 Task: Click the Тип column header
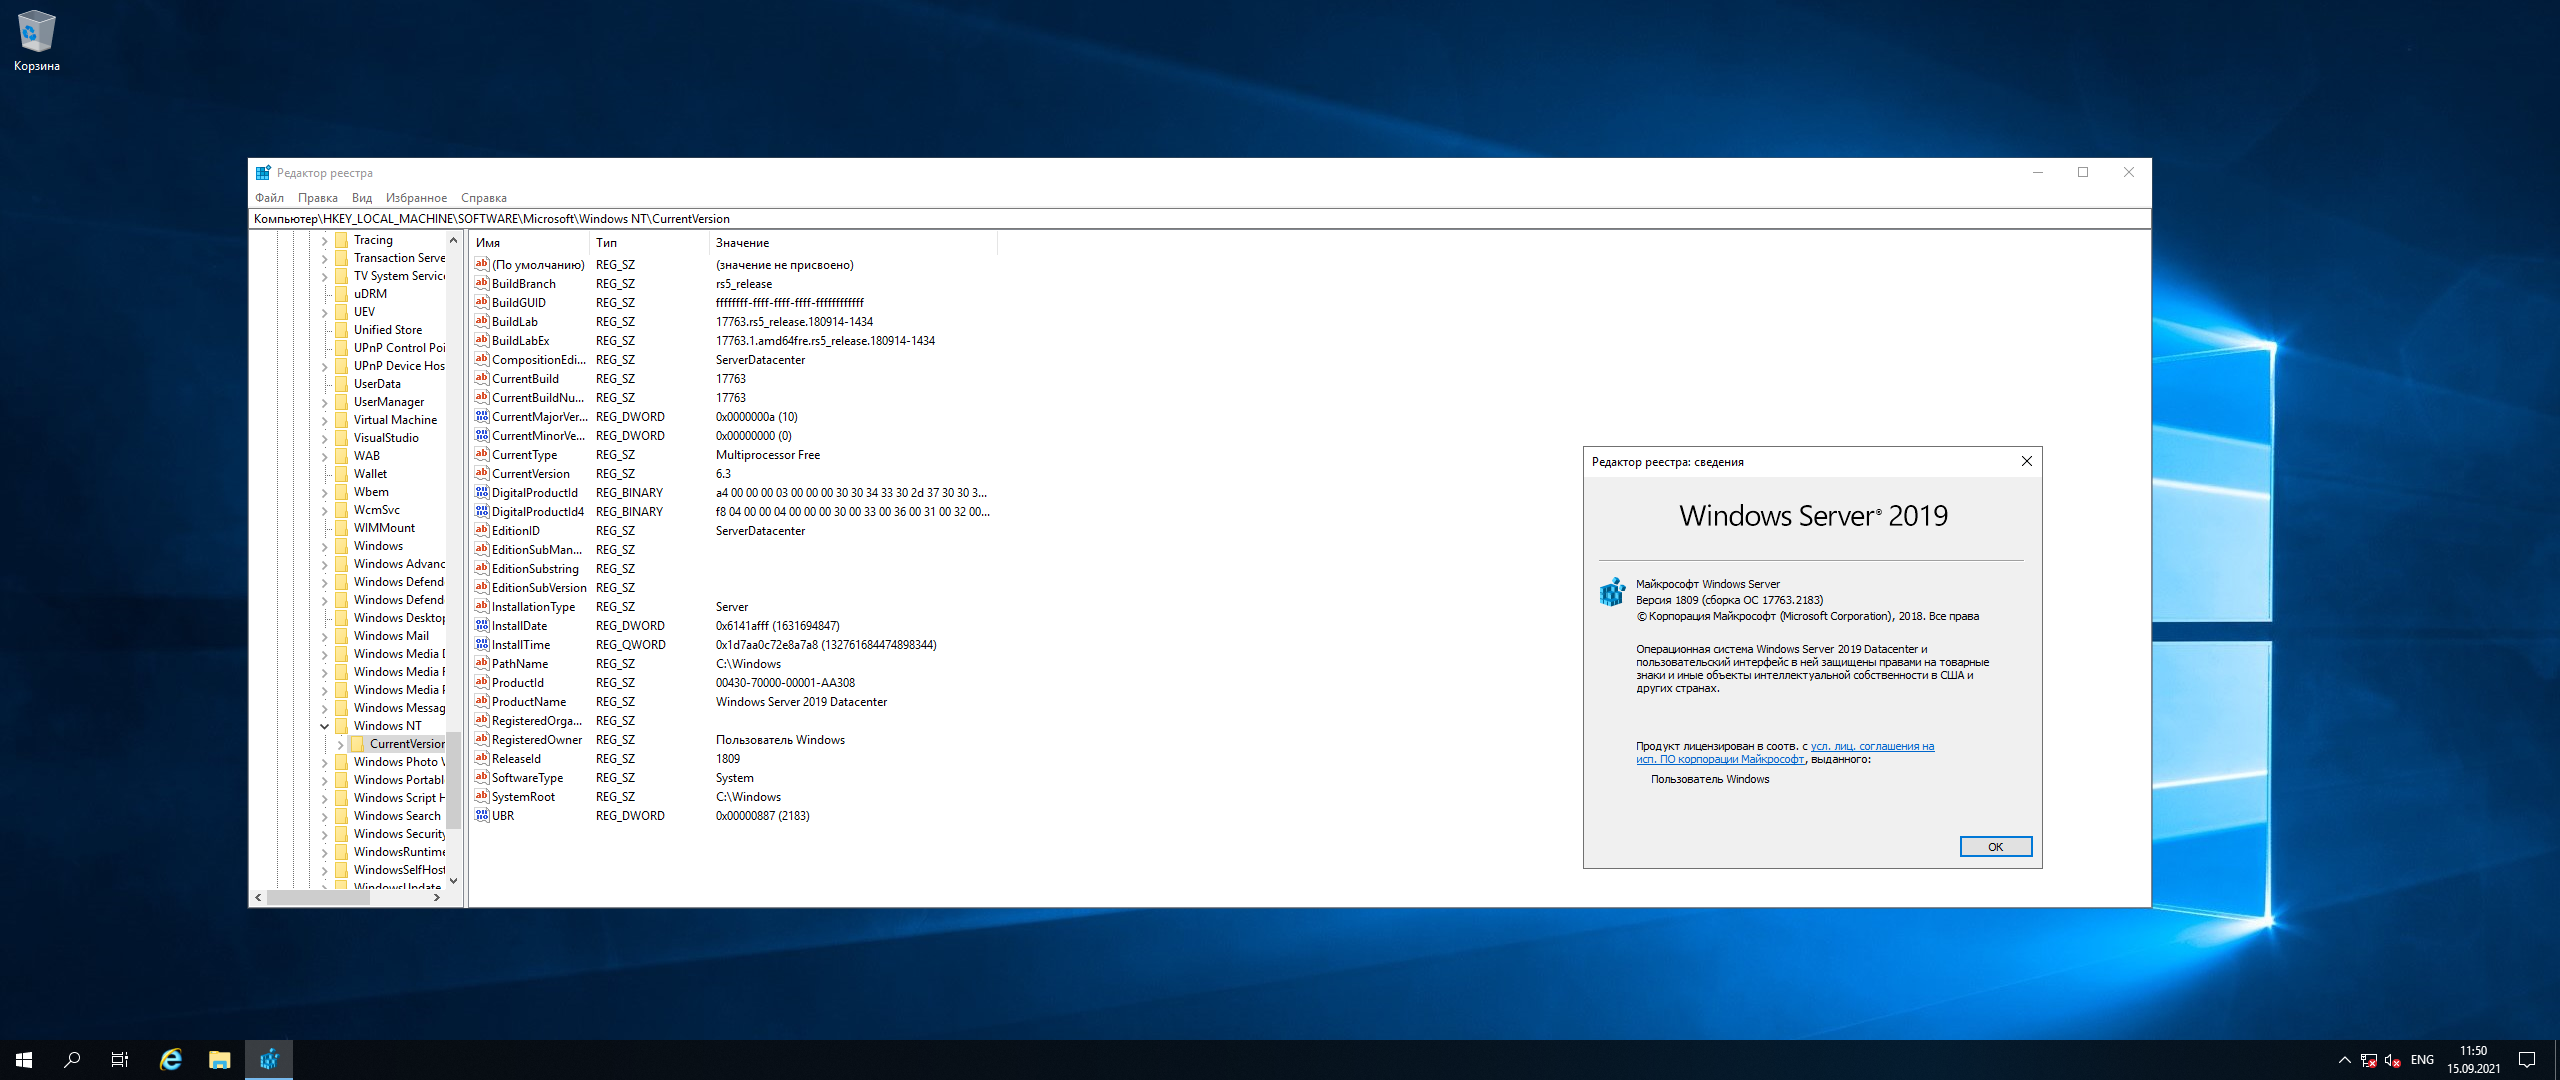click(x=649, y=243)
